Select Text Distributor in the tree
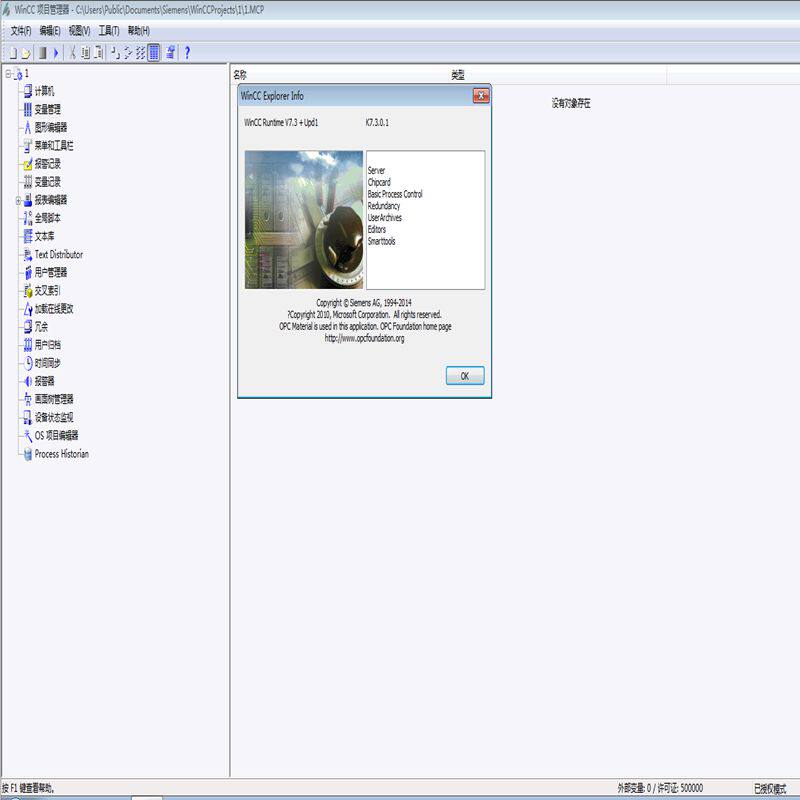The image size is (800, 800). [59, 255]
